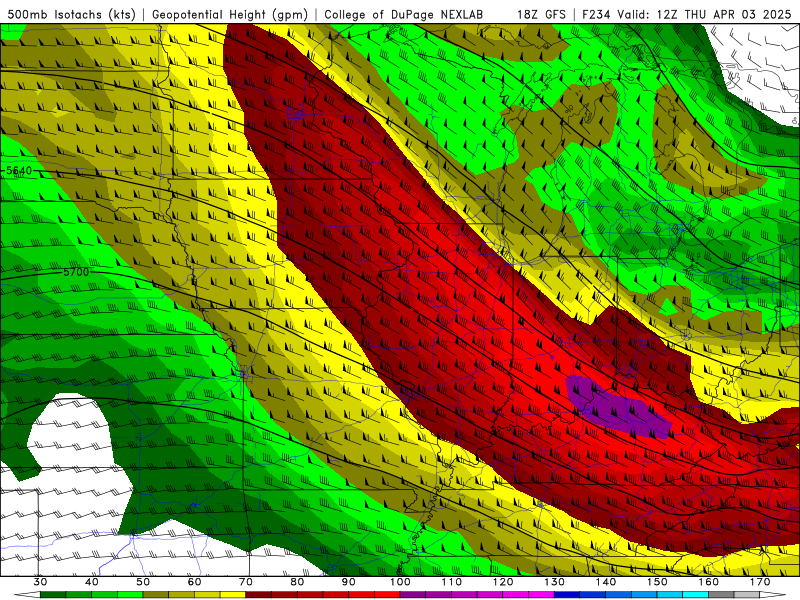Click the "12Z THU APR 03 2025" valid time
The width and height of the screenshot is (800, 600).
pyautogui.click(x=724, y=14)
